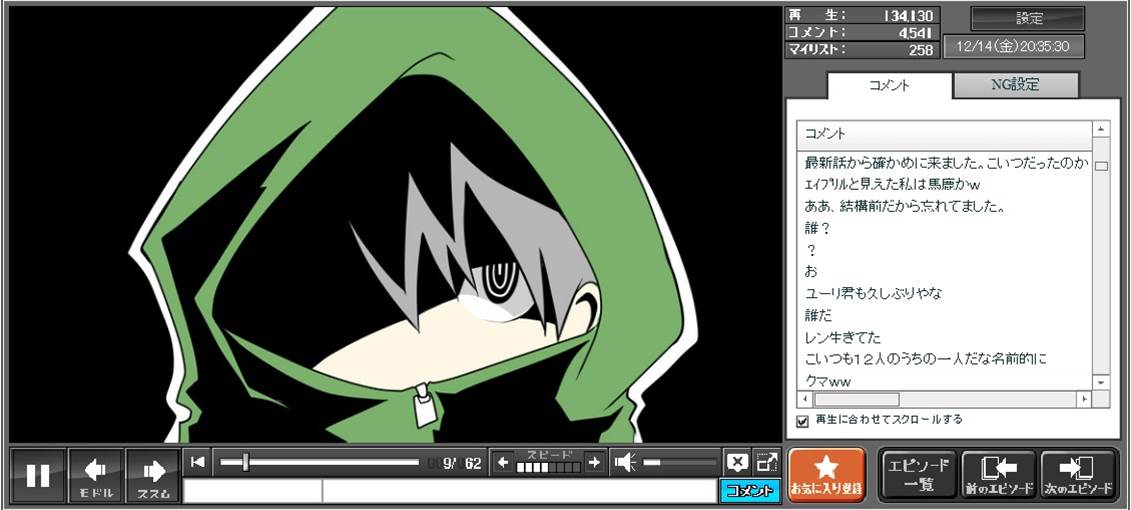
Task: Toggle 再生に合わせてスクロールする checkbox
Action: (x=802, y=421)
